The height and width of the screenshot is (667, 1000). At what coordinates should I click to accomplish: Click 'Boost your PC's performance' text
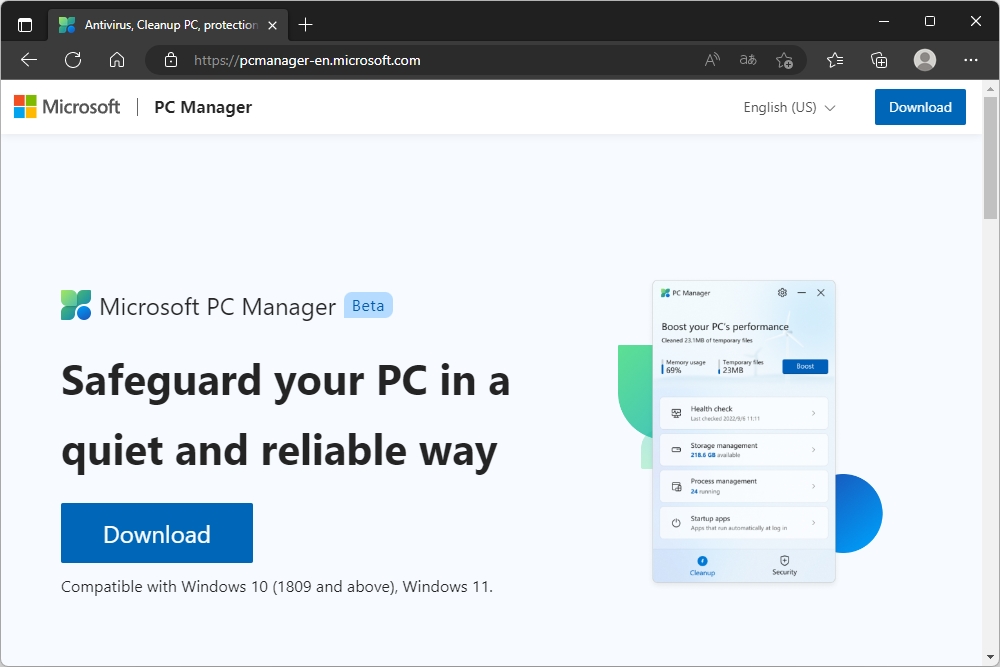(725, 326)
